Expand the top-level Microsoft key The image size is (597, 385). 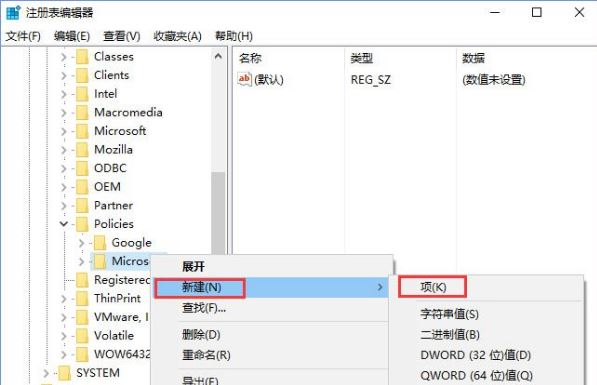click(64, 131)
